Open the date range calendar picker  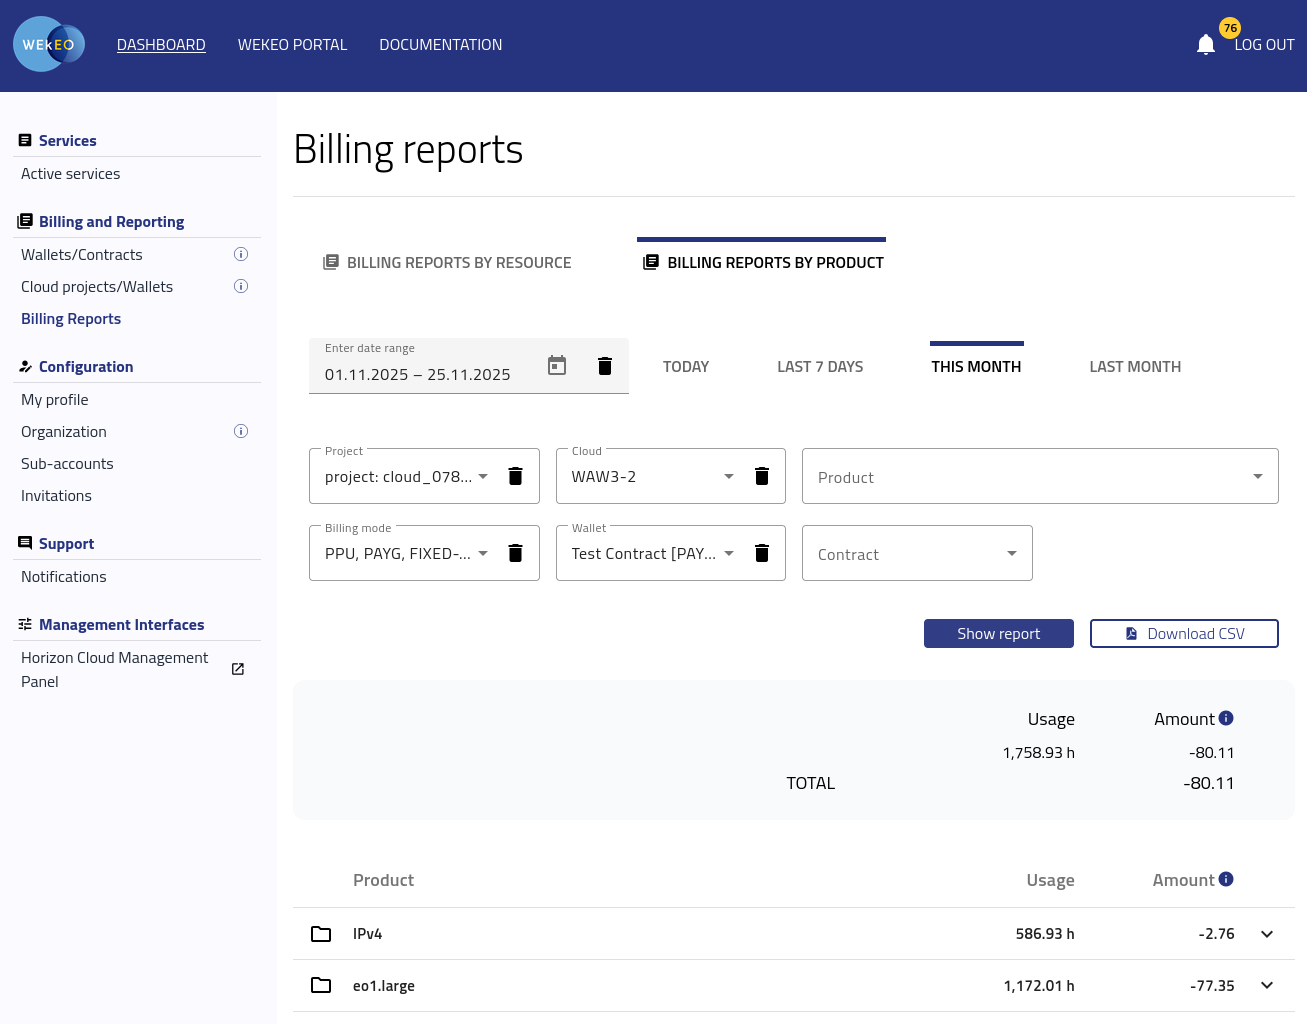tap(557, 366)
